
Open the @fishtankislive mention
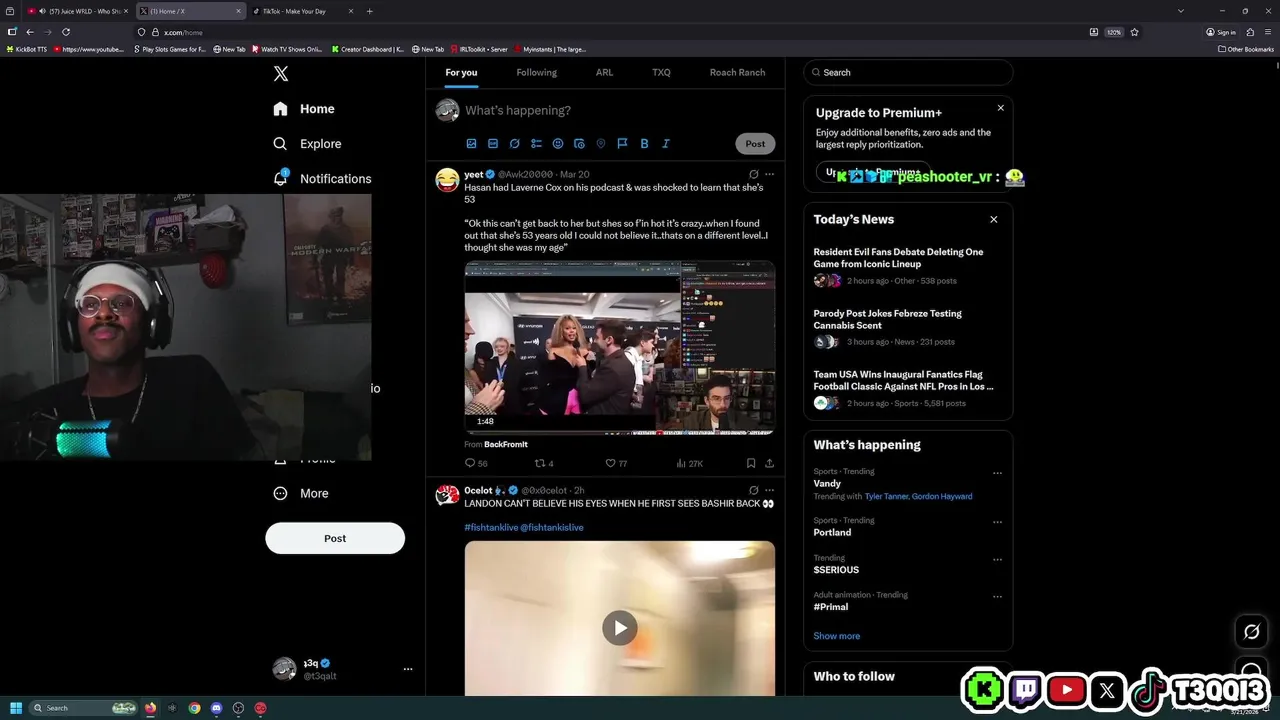tap(552, 527)
